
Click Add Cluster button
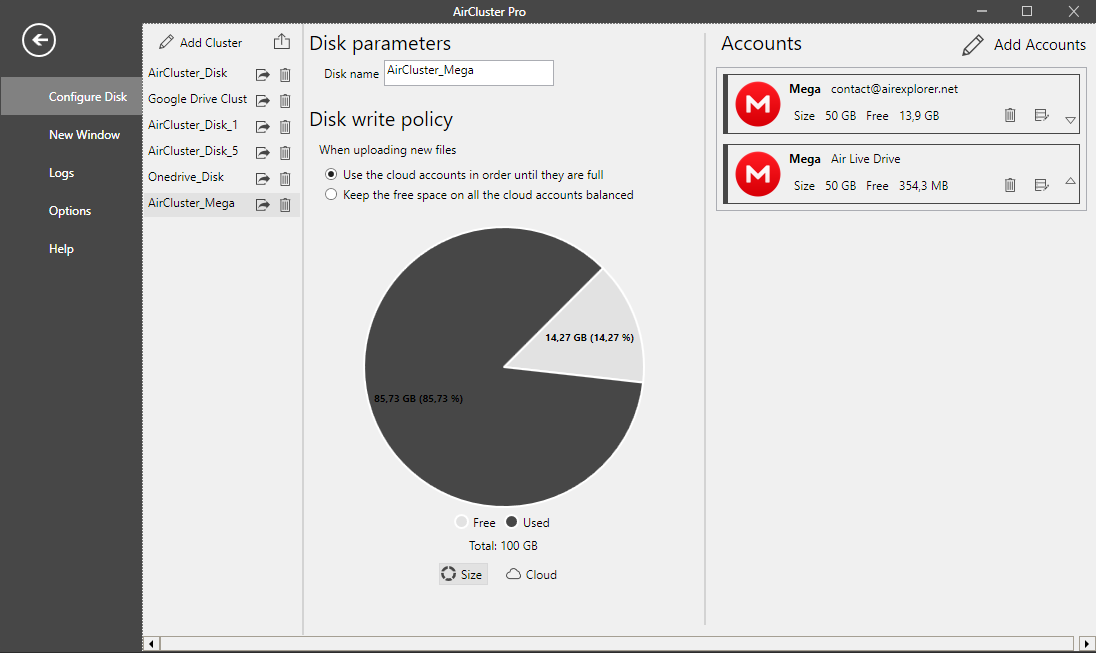point(200,43)
